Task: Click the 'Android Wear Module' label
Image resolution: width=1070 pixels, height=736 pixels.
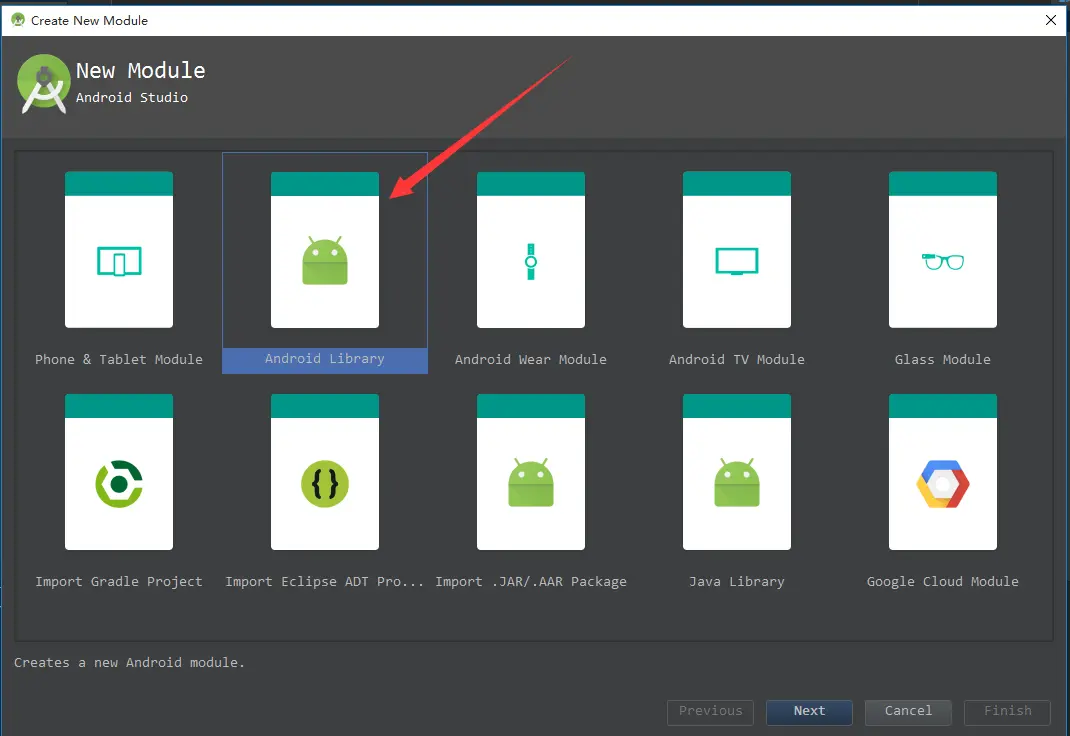Action: (x=531, y=359)
